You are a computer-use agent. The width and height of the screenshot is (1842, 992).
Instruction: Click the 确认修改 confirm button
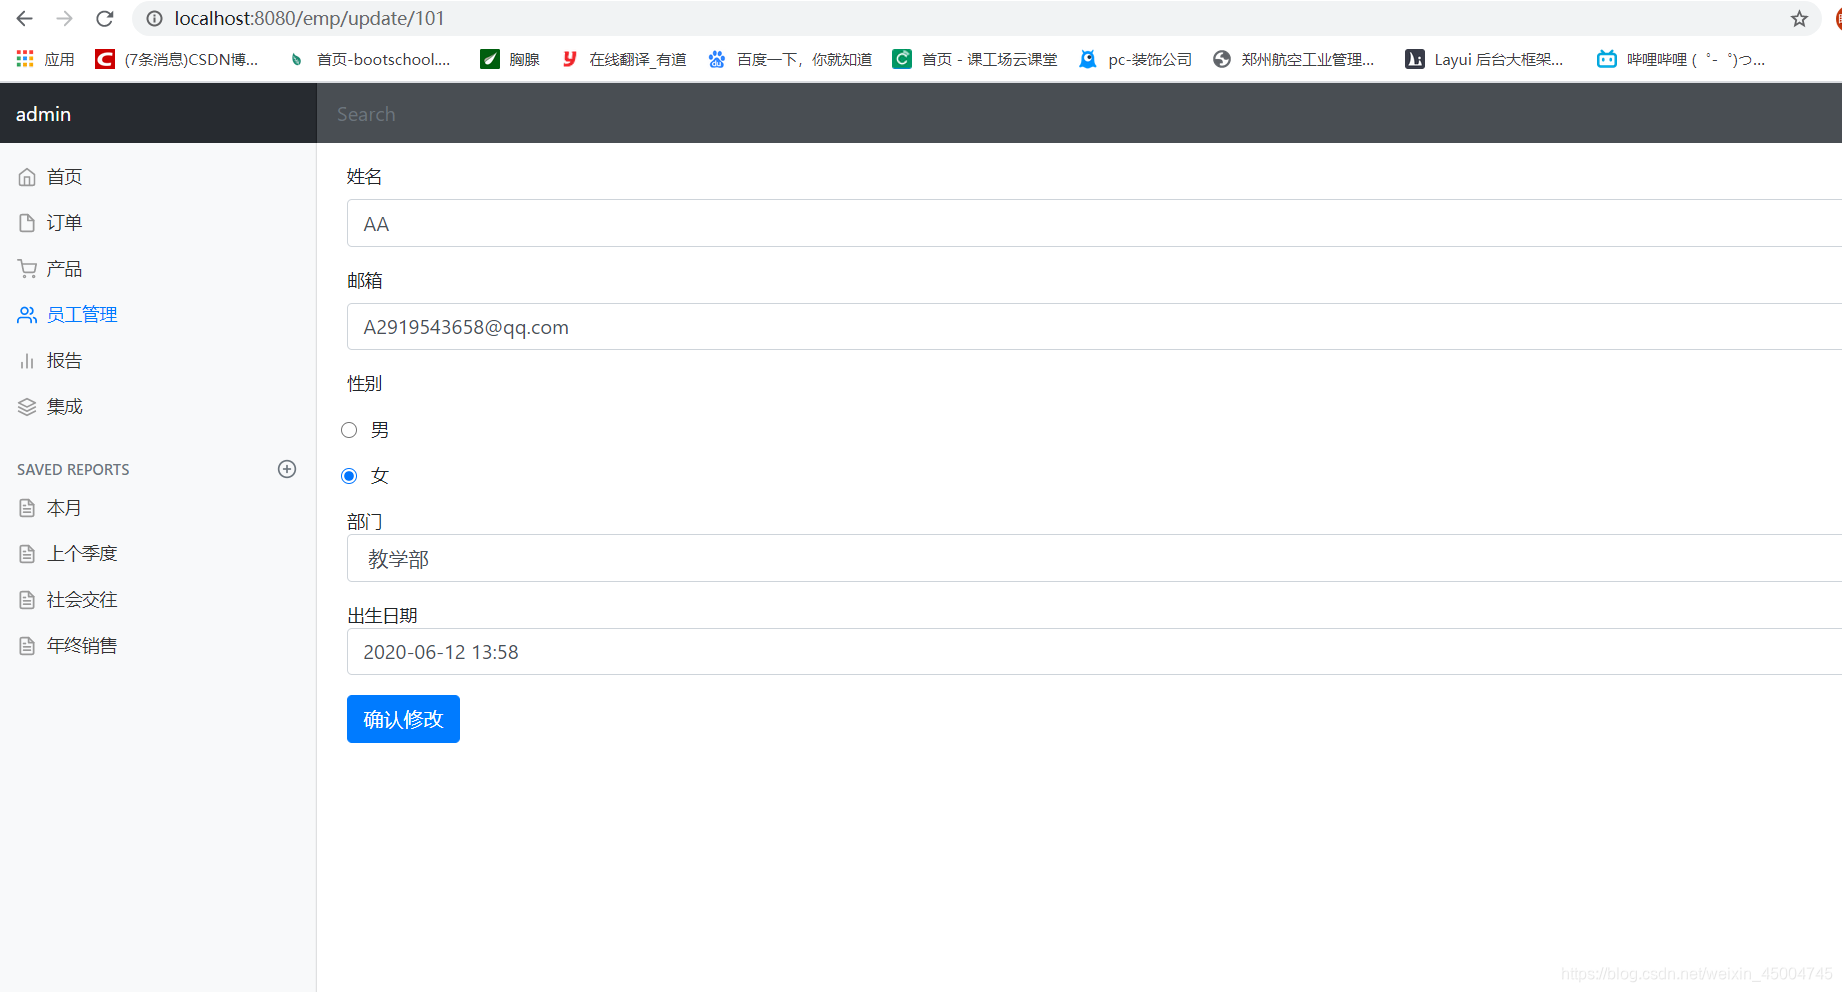(x=403, y=718)
